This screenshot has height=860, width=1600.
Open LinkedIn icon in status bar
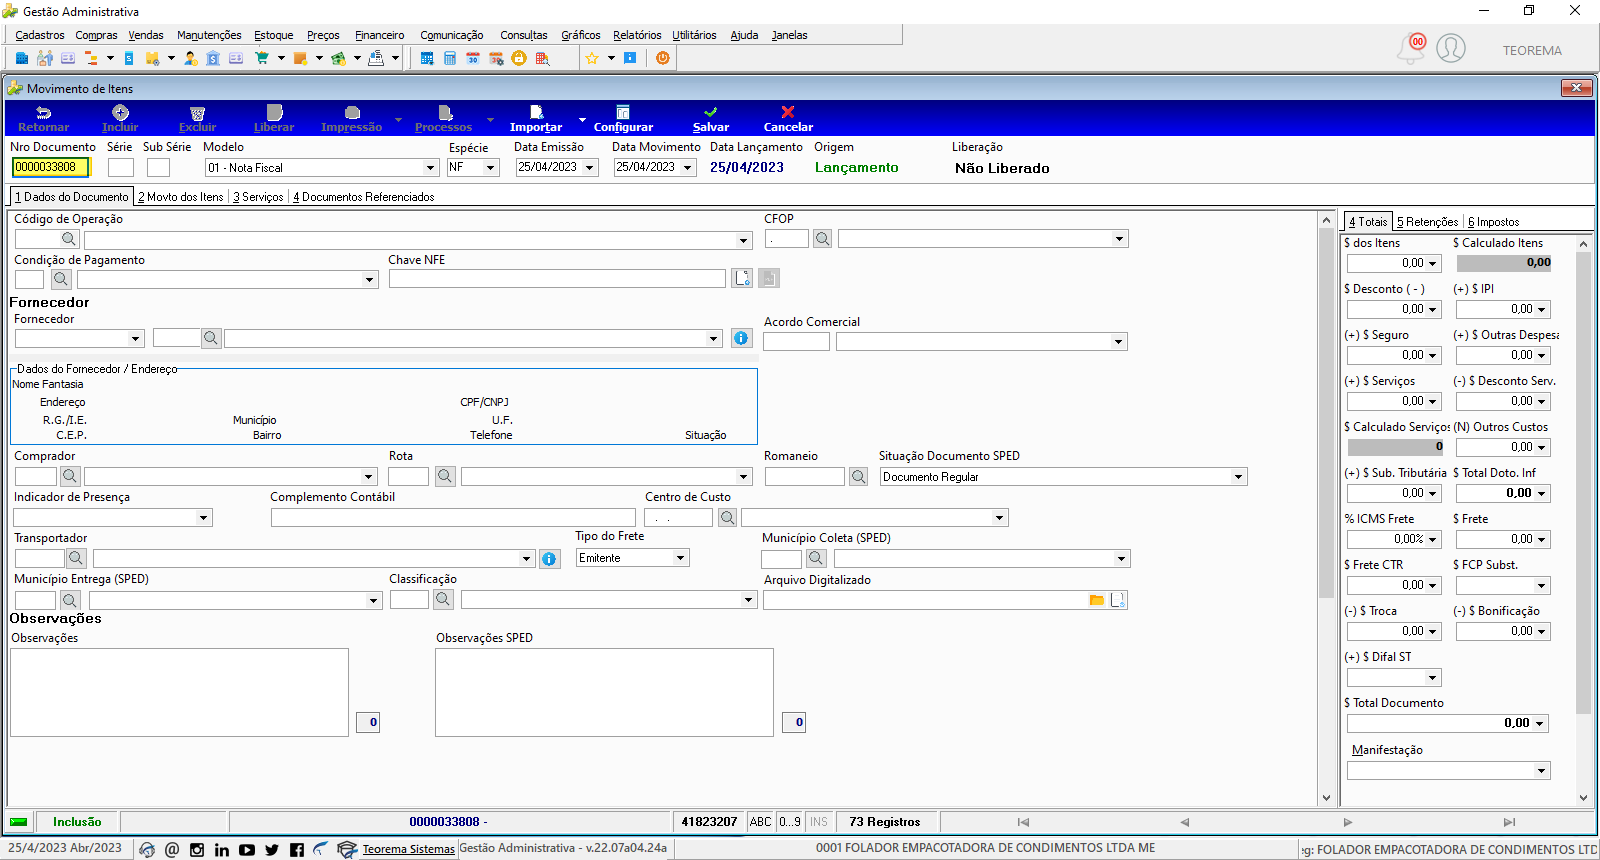click(x=222, y=850)
